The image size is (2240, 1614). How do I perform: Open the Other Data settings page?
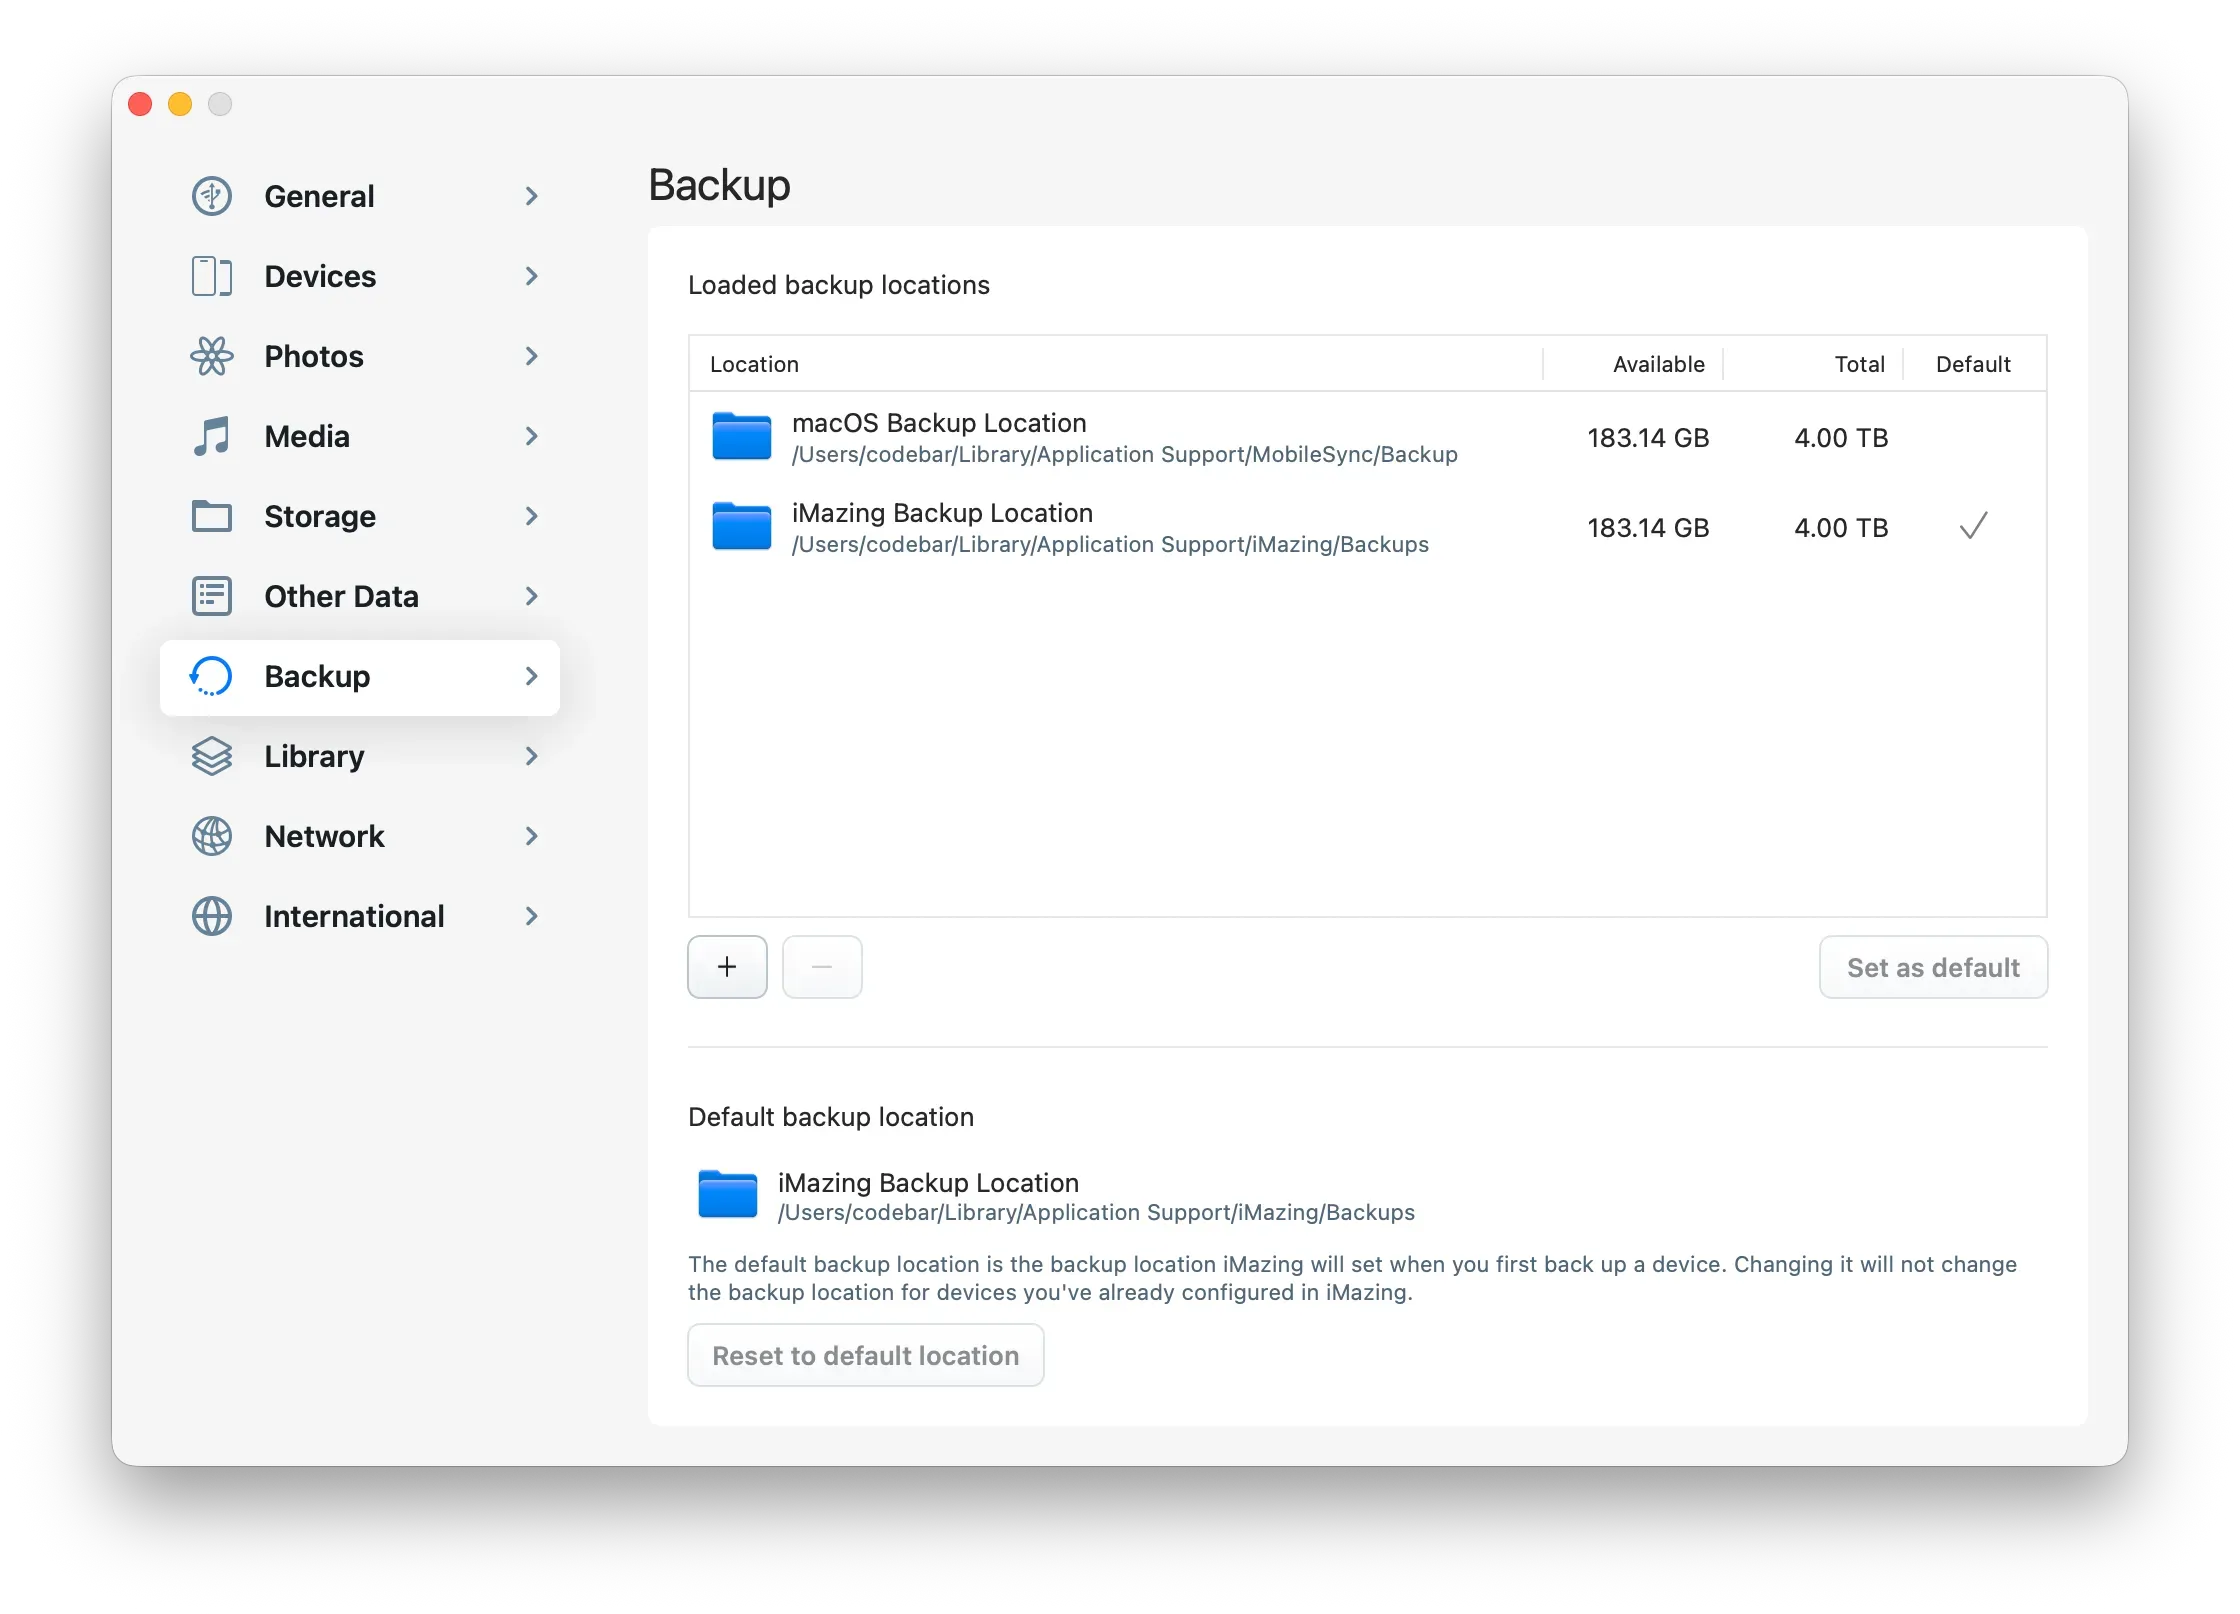point(341,596)
